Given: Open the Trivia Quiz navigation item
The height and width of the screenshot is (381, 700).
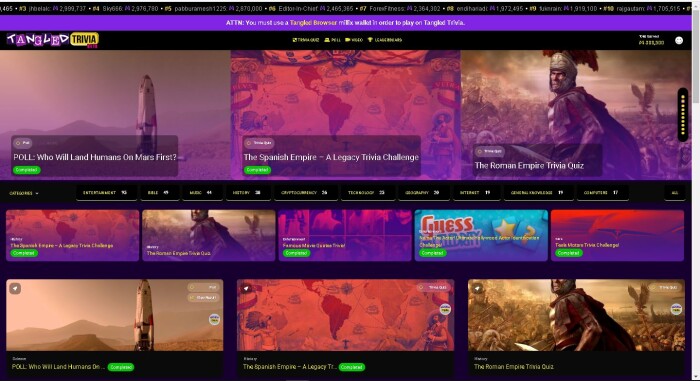Looking at the screenshot, I should pyautogui.click(x=306, y=40).
